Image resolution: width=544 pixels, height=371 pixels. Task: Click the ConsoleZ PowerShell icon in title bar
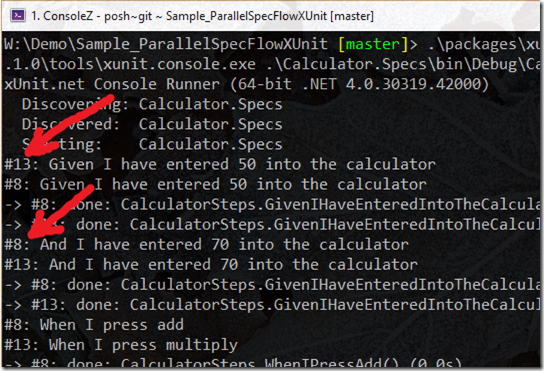tap(18, 15)
